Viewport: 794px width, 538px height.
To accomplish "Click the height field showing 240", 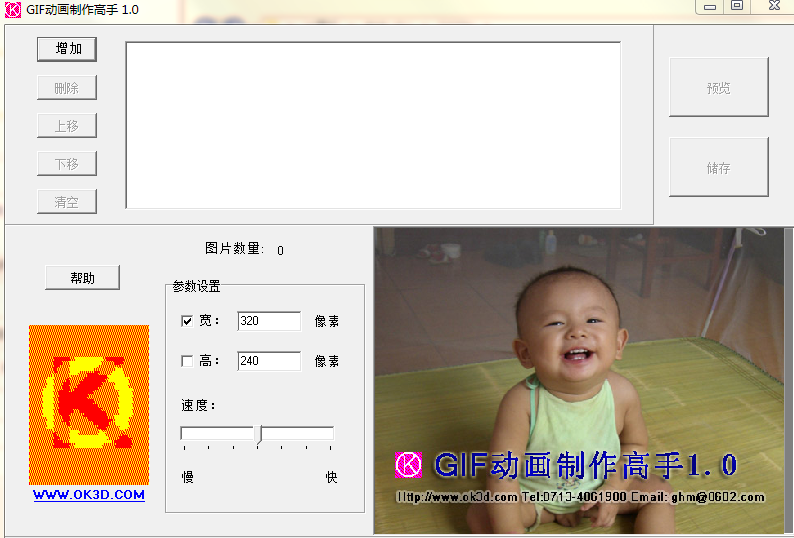I will 268,361.
